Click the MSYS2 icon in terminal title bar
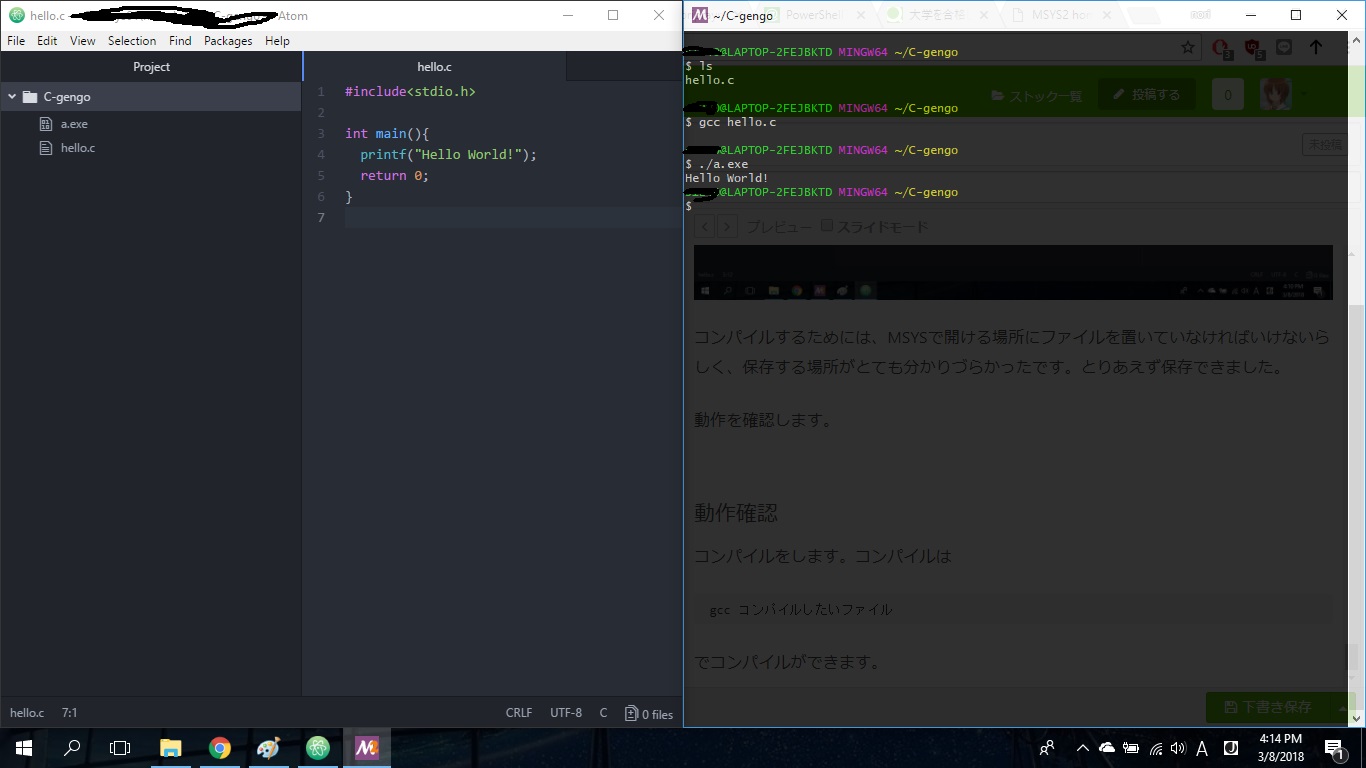1366x768 pixels. (x=700, y=15)
